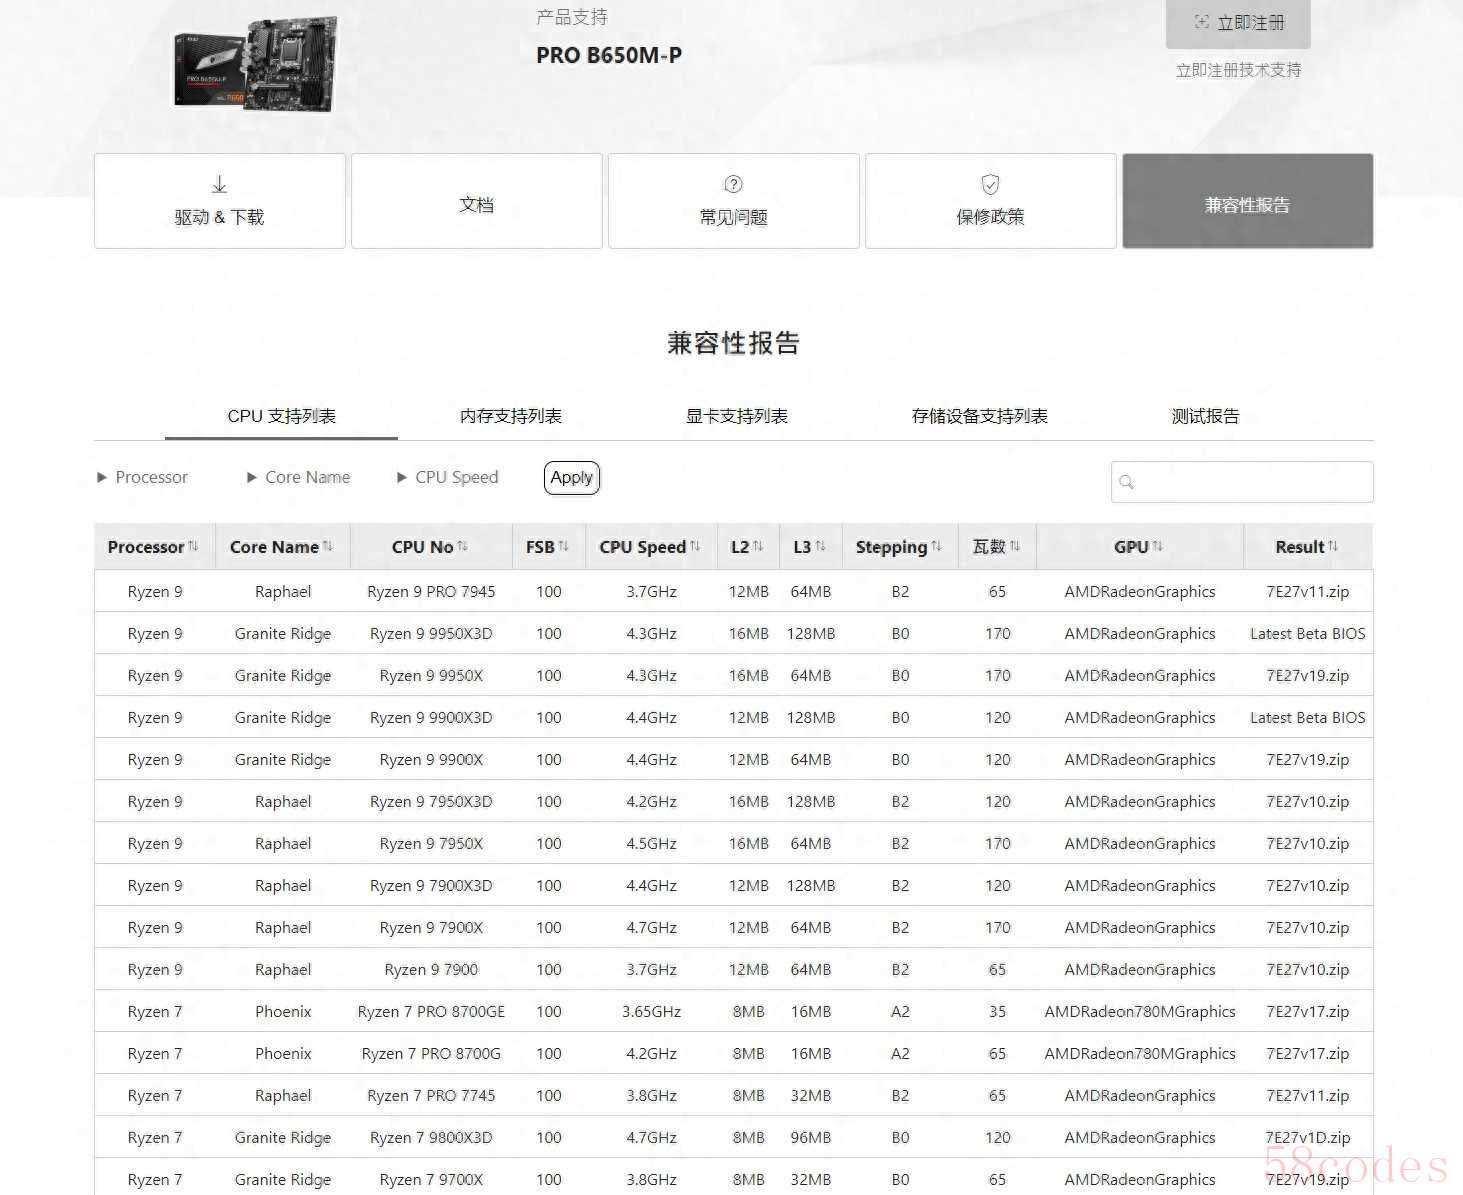Click the 立即注册技术支持 link
The width and height of the screenshot is (1463, 1195).
1238,70
